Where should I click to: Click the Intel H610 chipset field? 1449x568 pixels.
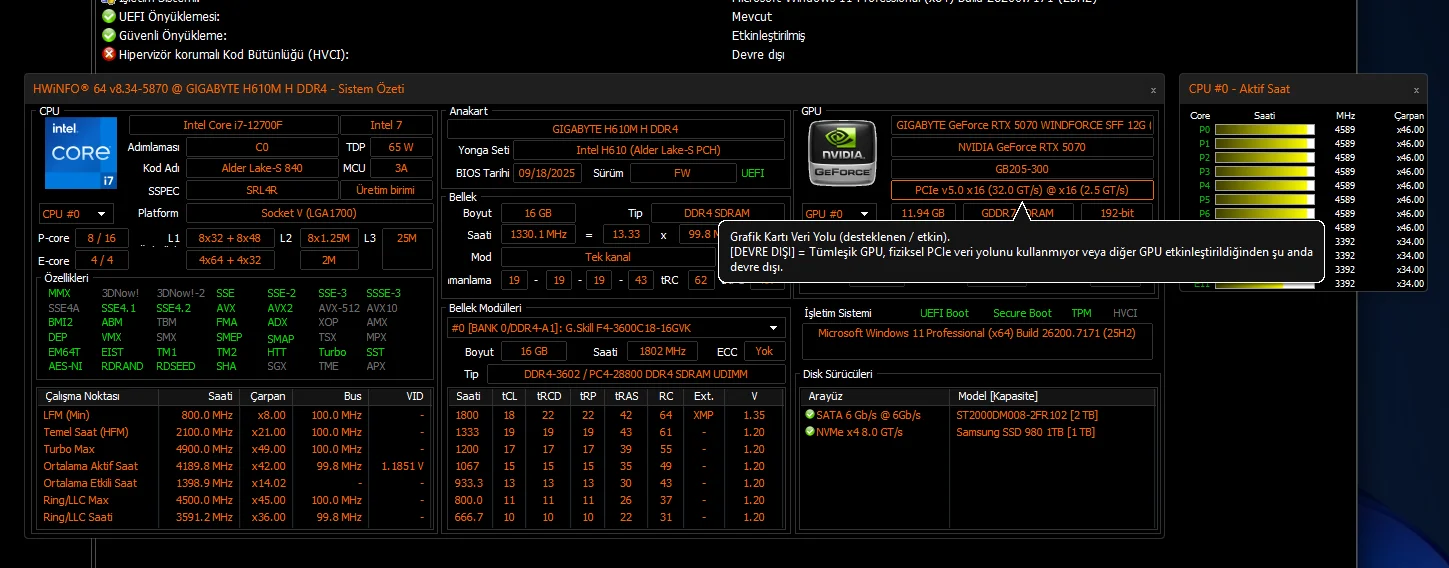(648, 150)
